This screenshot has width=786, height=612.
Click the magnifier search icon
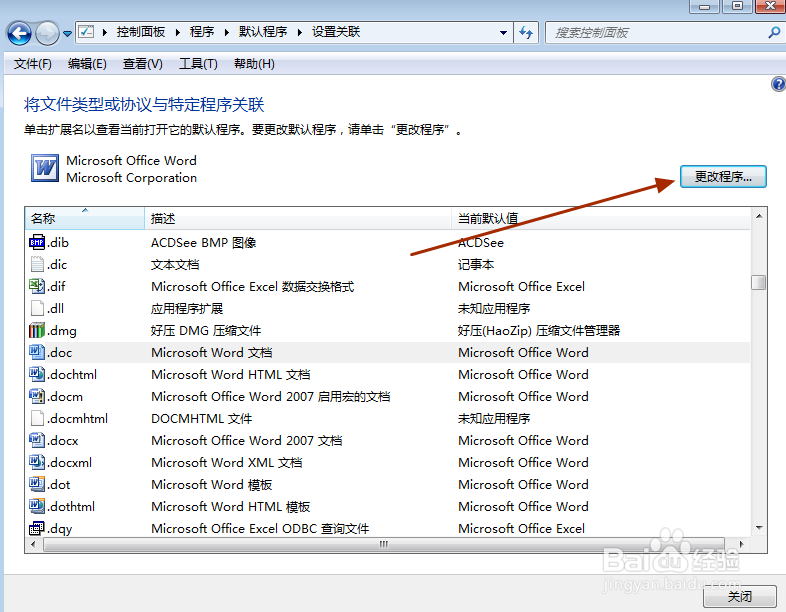(774, 33)
